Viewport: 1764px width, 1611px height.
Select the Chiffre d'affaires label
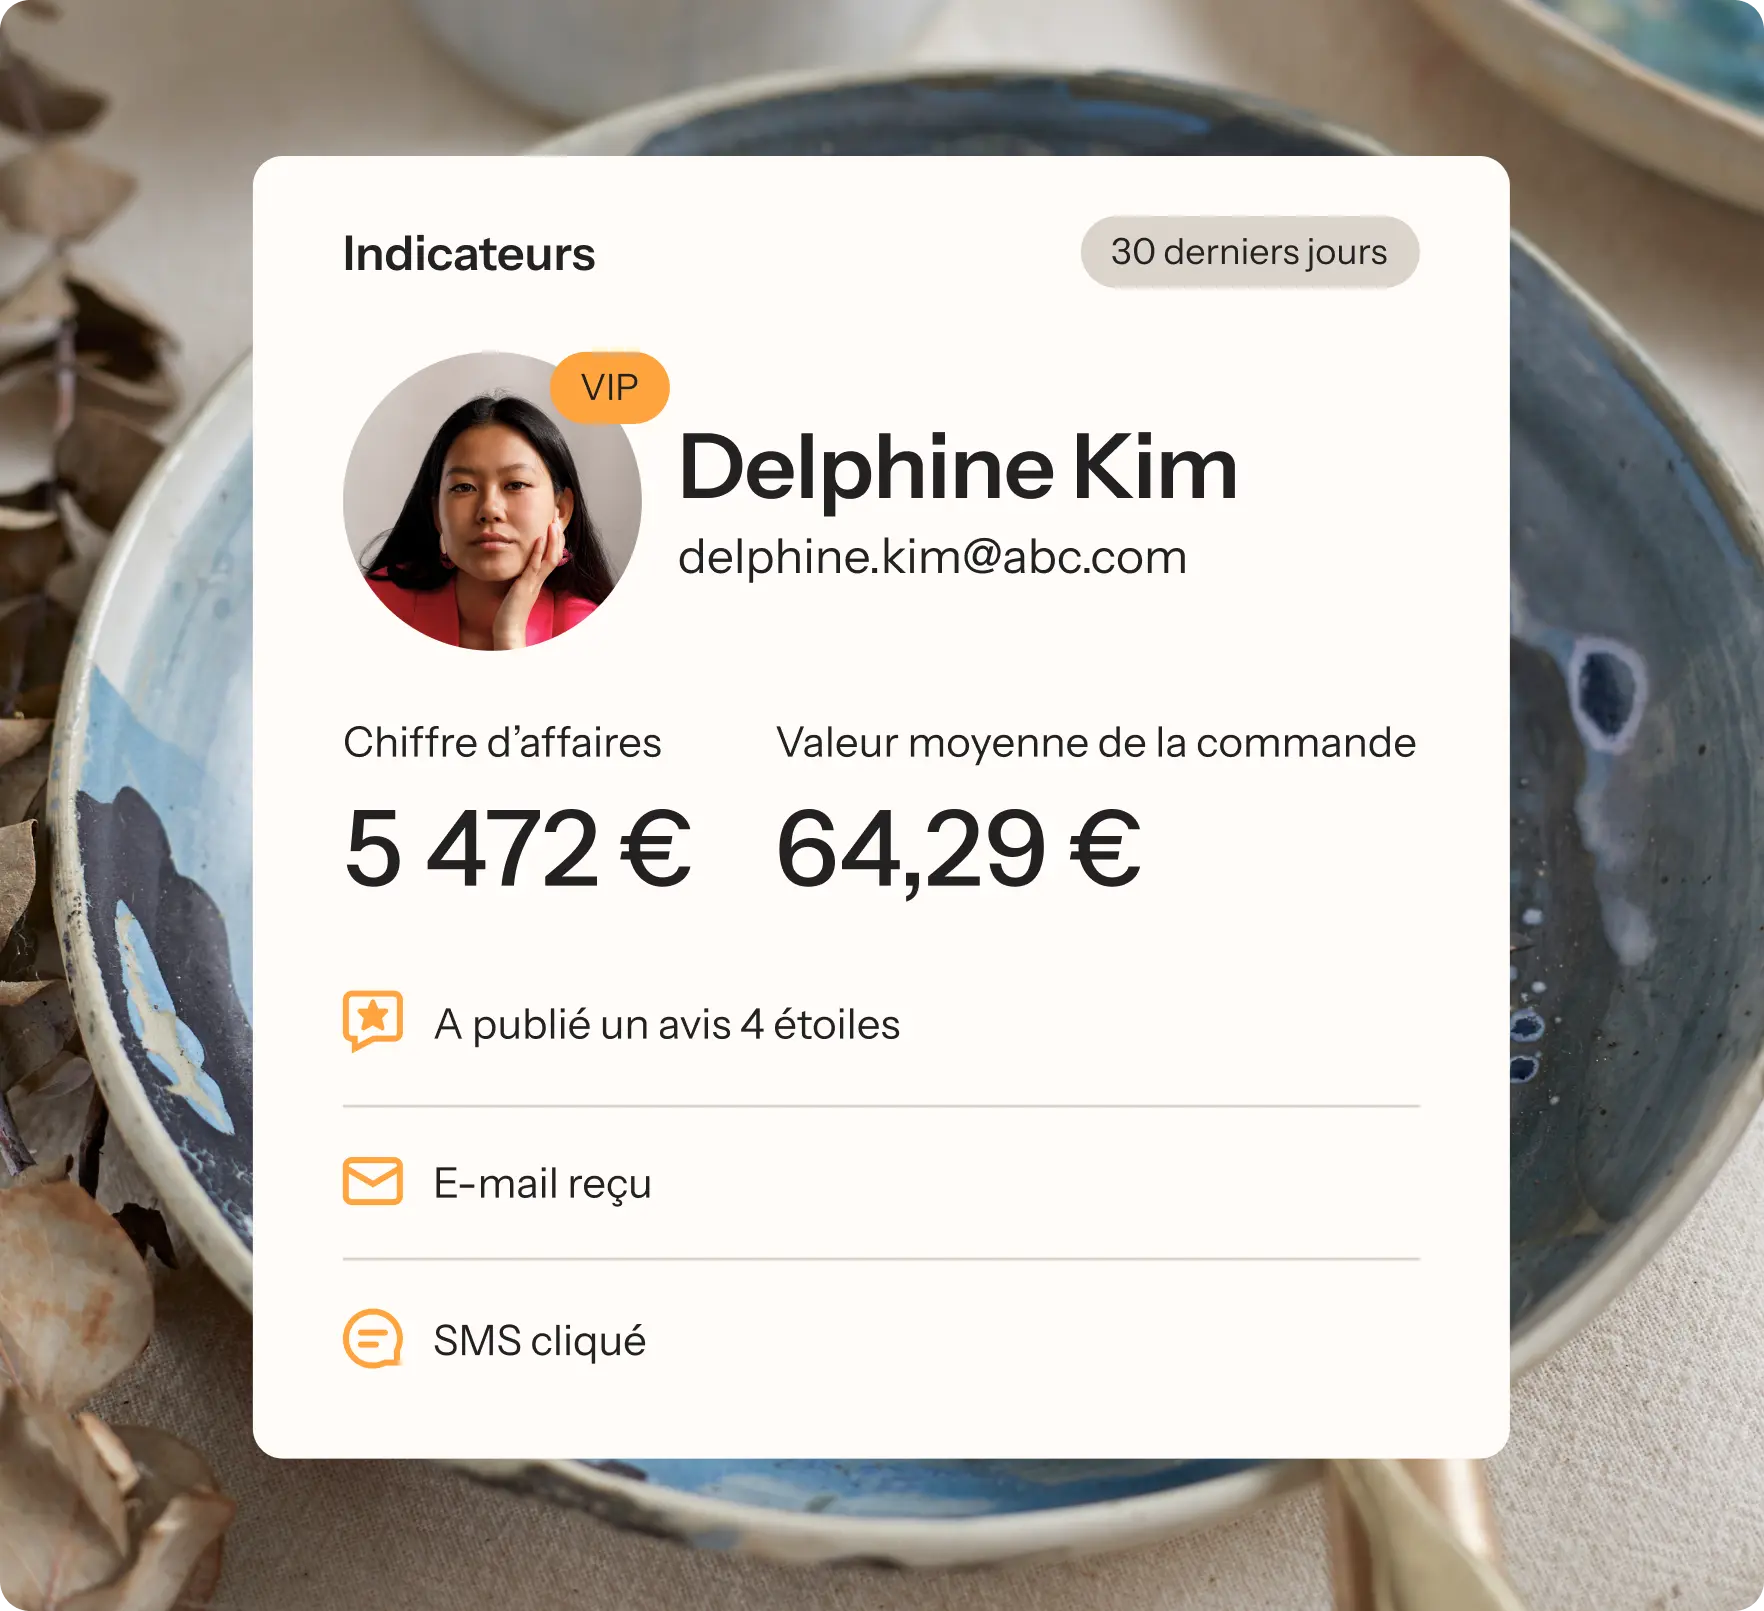tap(502, 743)
